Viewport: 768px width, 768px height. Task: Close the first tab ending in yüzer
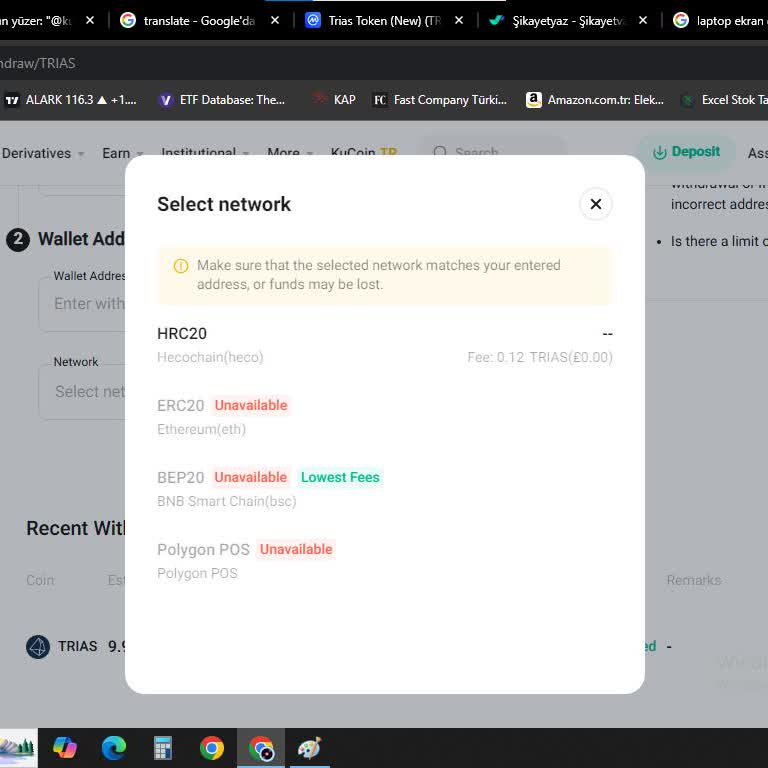pyautogui.click(x=90, y=21)
